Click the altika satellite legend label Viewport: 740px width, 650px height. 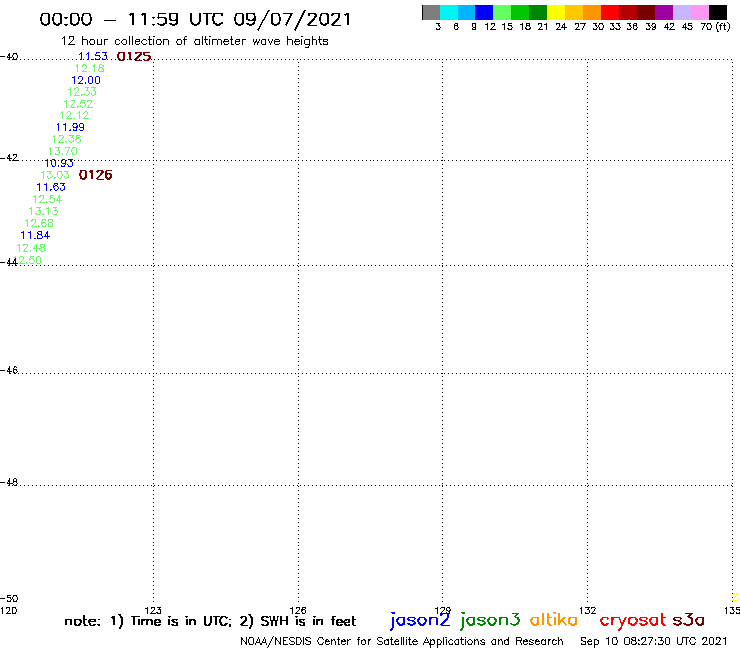pyautogui.click(x=554, y=619)
